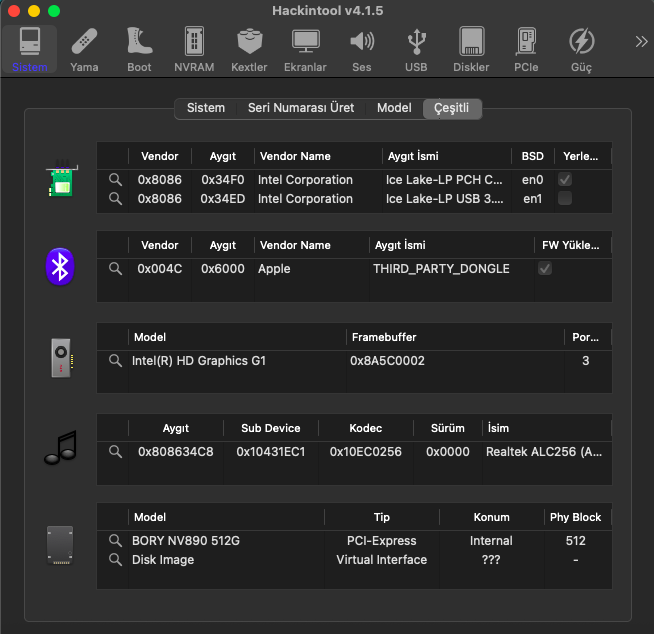The image size is (654, 634).
Task: Click the Sub Device column header
Action: tap(271, 428)
